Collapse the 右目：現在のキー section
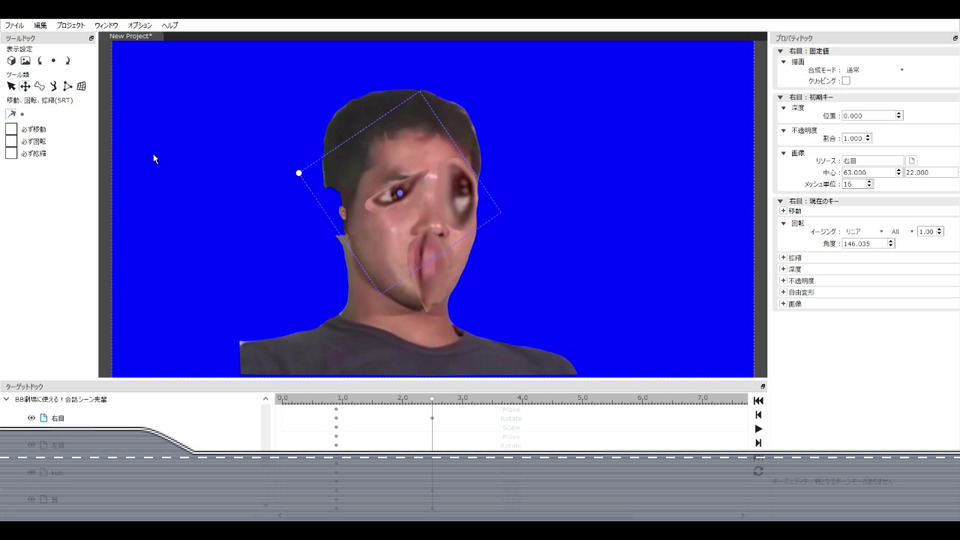The width and height of the screenshot is (960, 540). coord(780,201)
